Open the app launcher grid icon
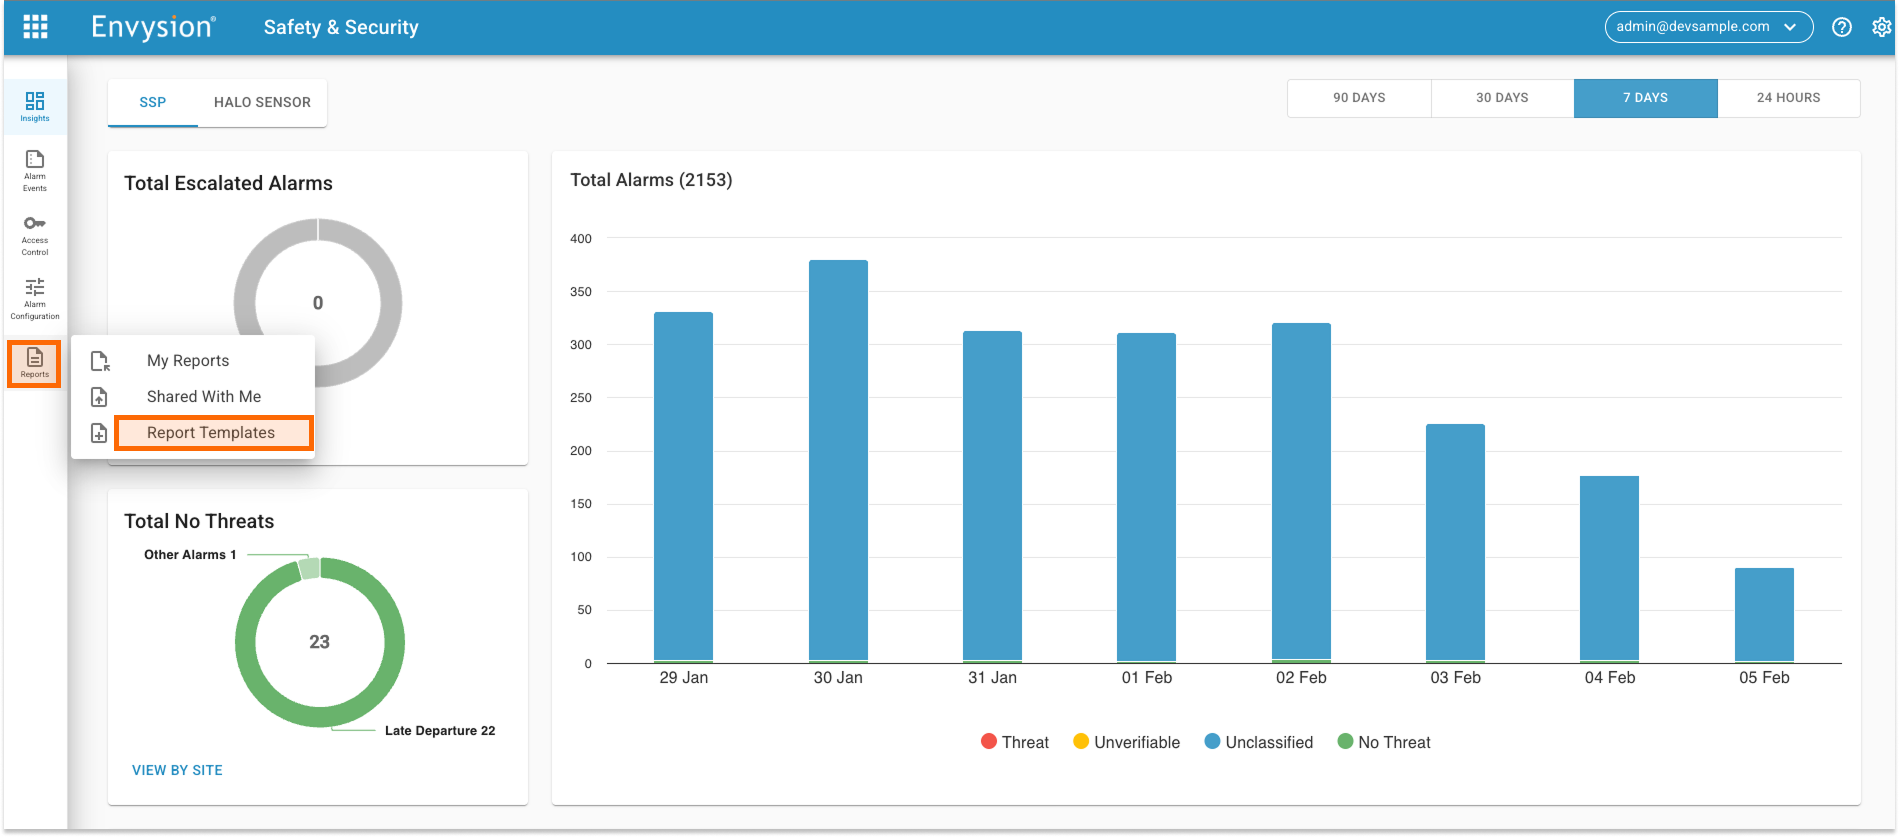Image resolution: width=1899 pixels, height=837 pixels. pos(35,27)
